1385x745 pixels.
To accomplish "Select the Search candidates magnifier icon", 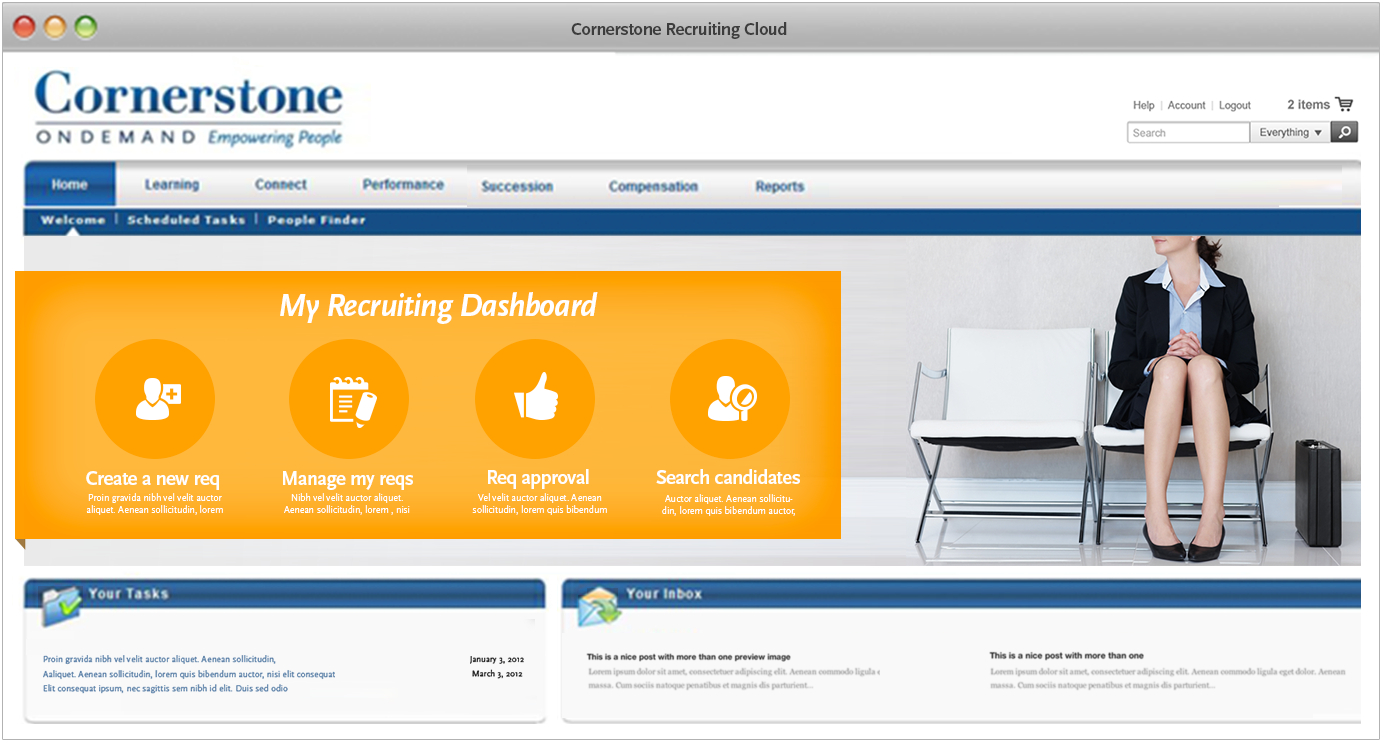I will [x=730, y=399].
